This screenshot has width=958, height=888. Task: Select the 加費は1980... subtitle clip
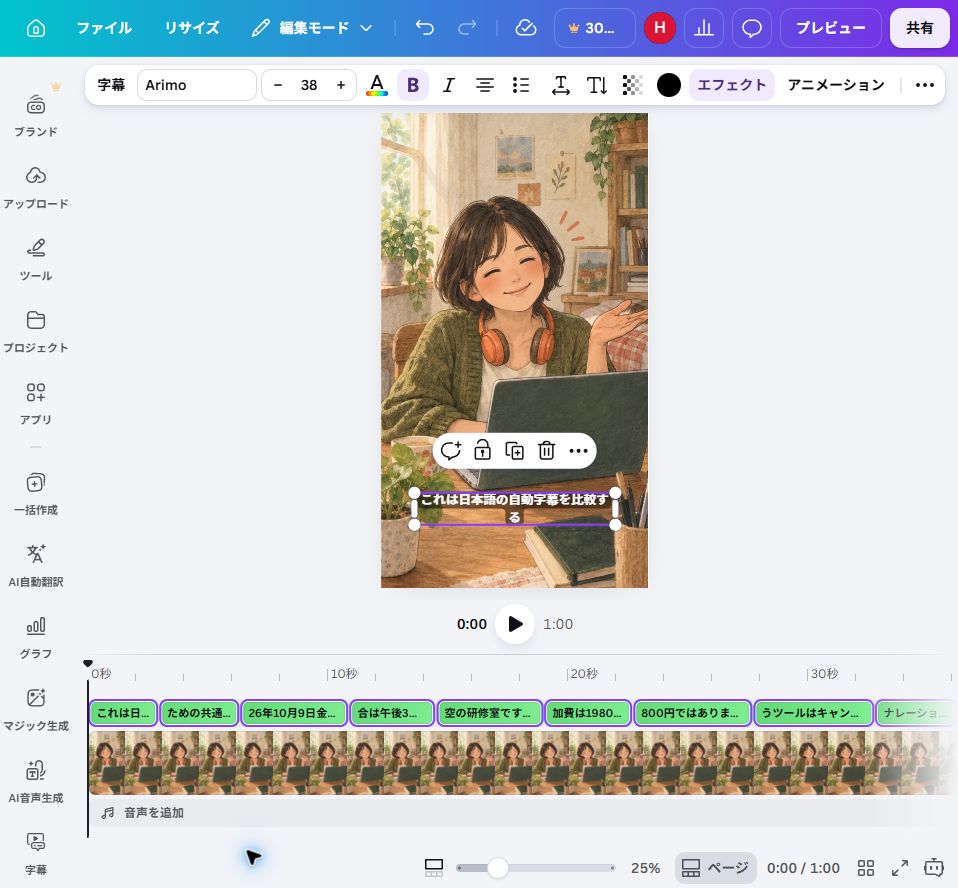(x=588, y=713)
